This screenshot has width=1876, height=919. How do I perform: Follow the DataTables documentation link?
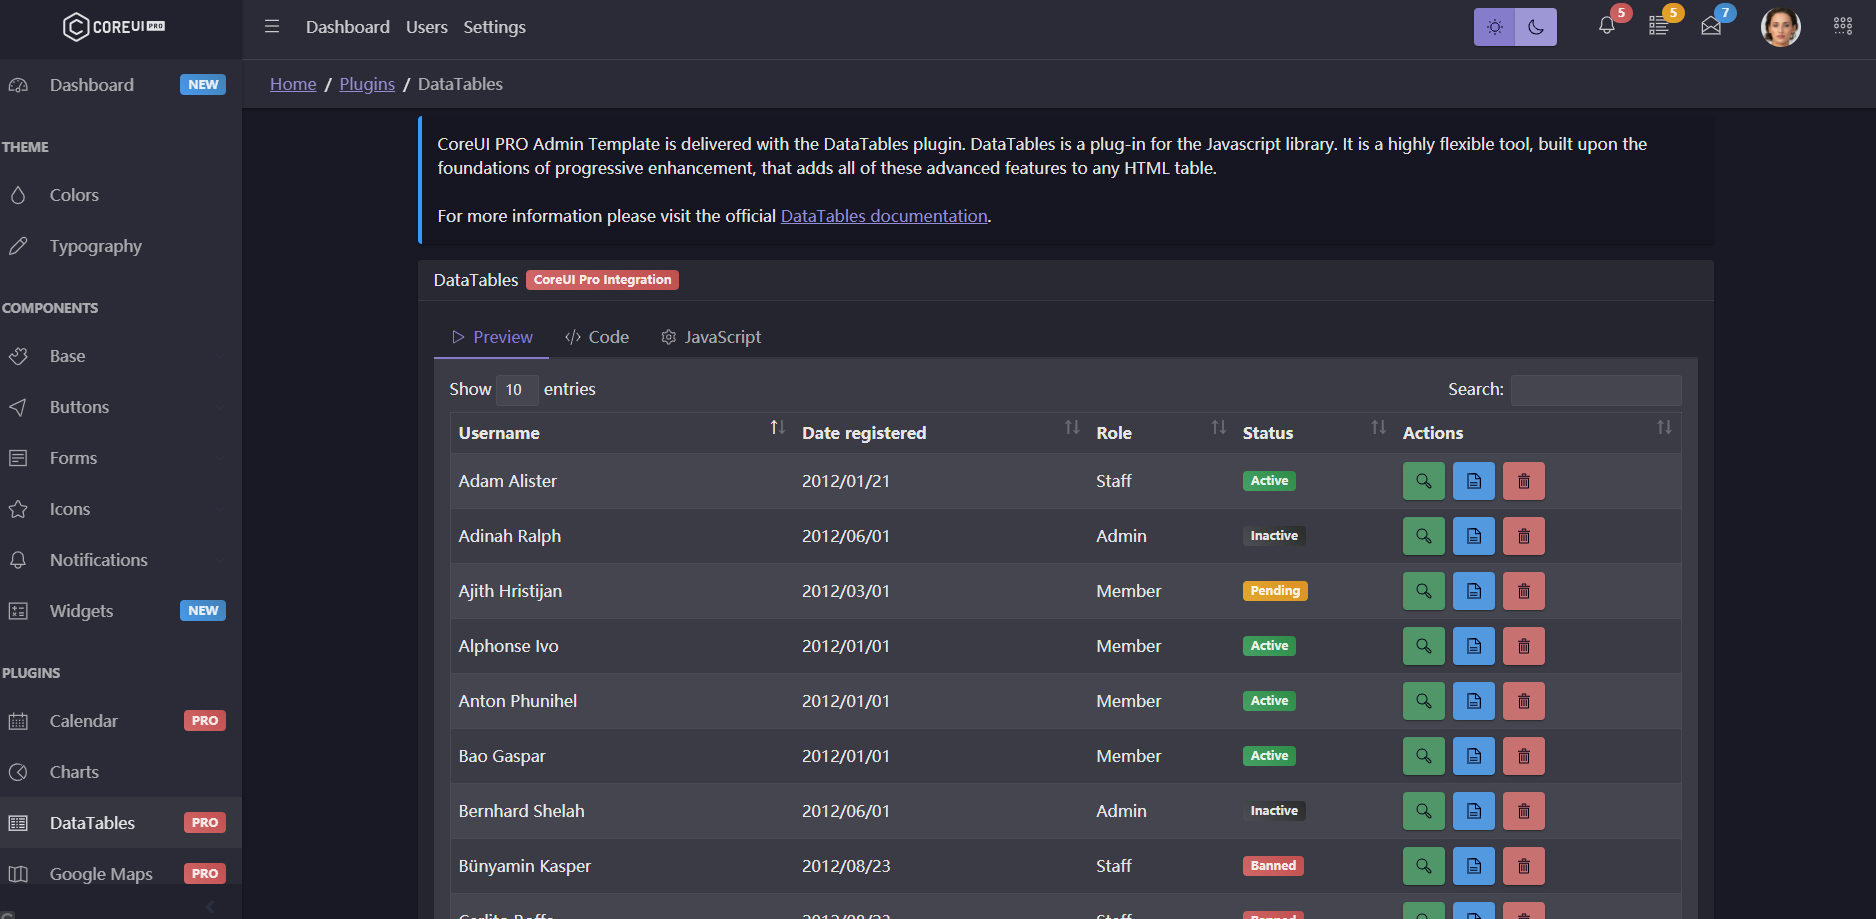(x=883, y=216)
